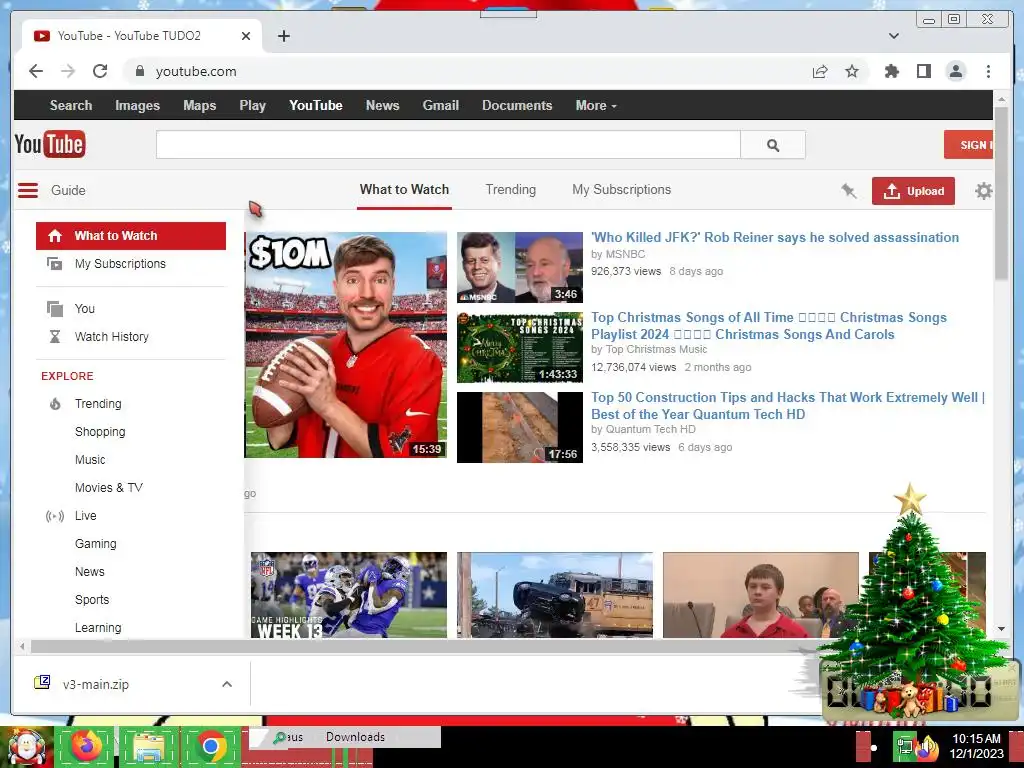Go back with the browser back arrow
The height and width of the screenshot is (768, 1024).
pos(36,71)
